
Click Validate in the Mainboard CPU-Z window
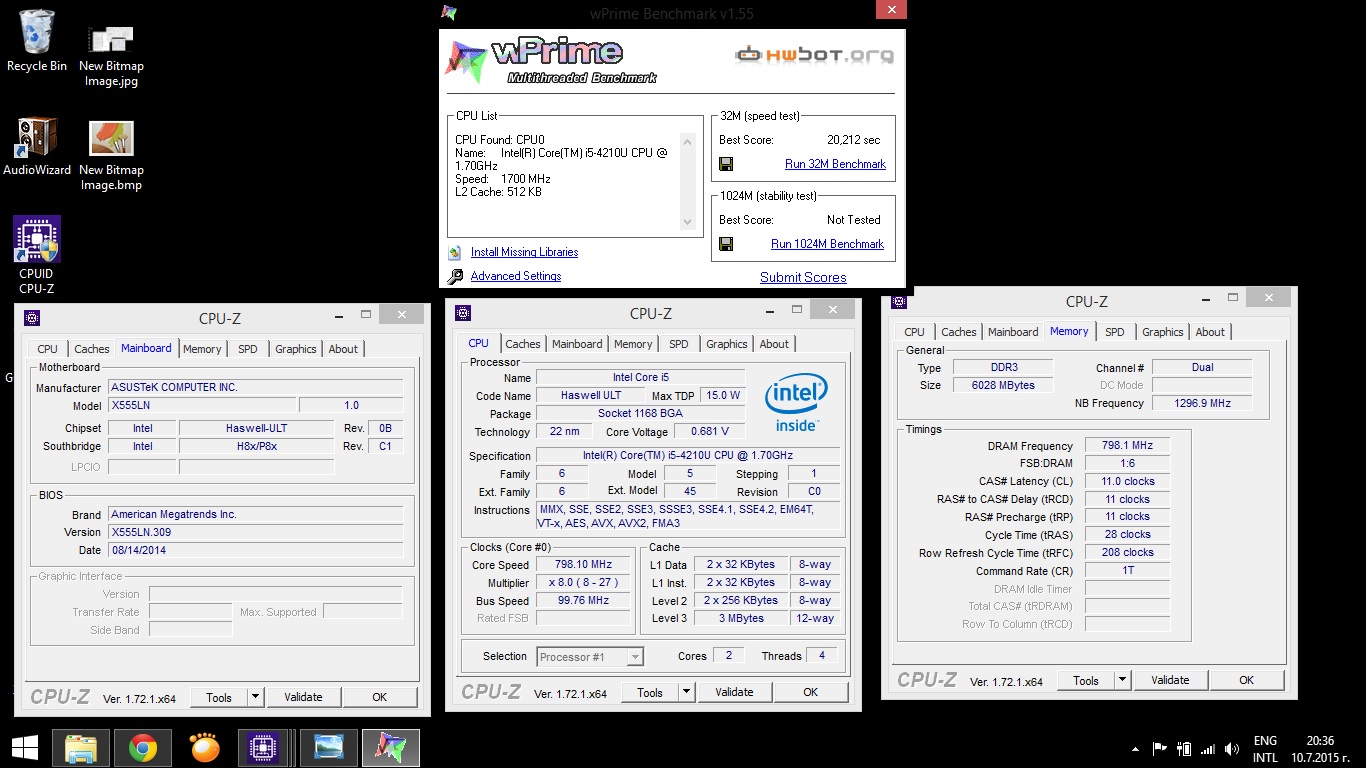(x=303, y=697)
